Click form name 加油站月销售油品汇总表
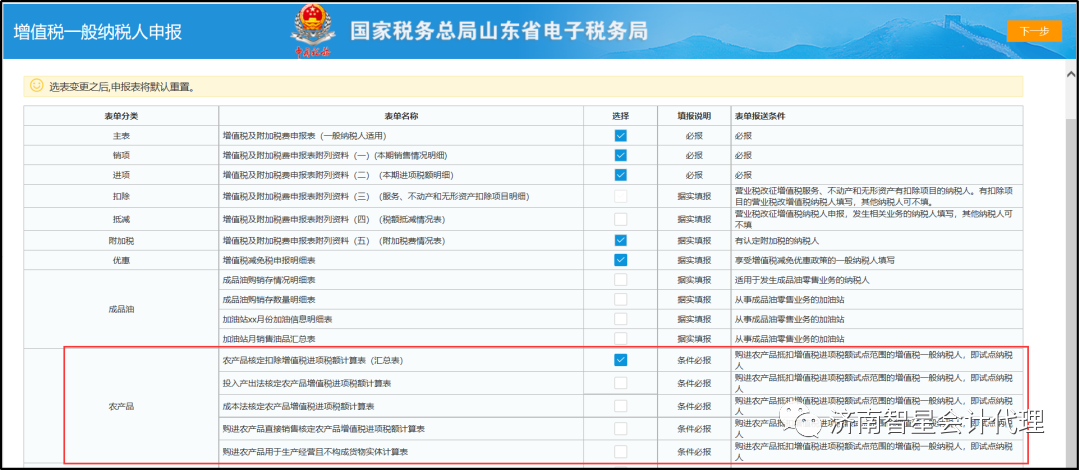 click(269, 339)
